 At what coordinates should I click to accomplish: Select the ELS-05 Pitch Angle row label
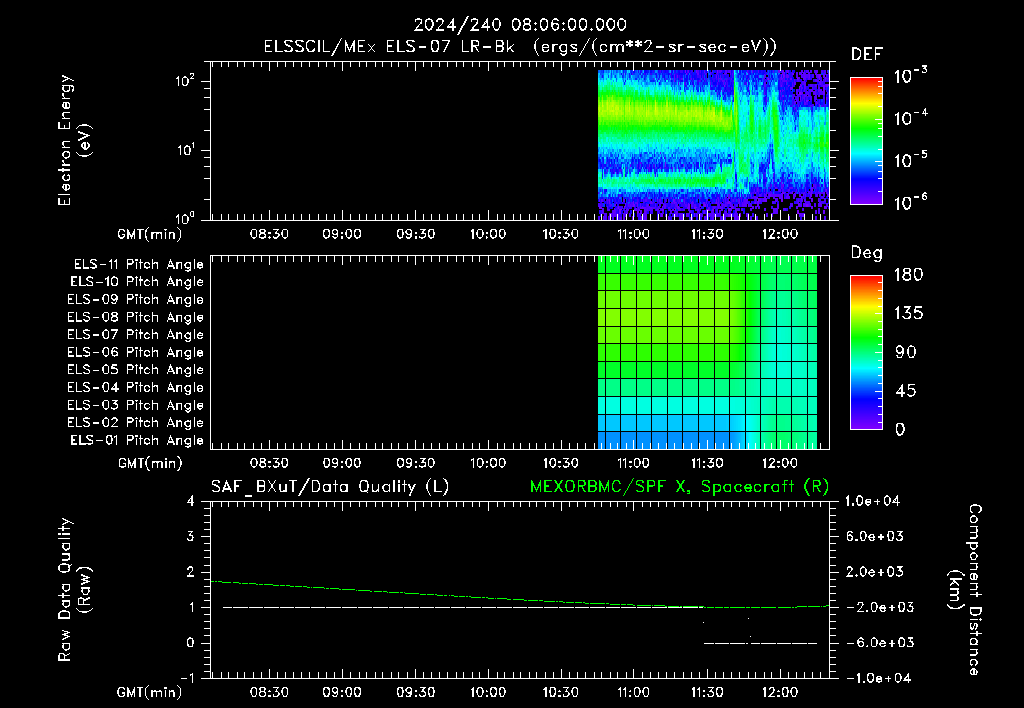[135, 370]
